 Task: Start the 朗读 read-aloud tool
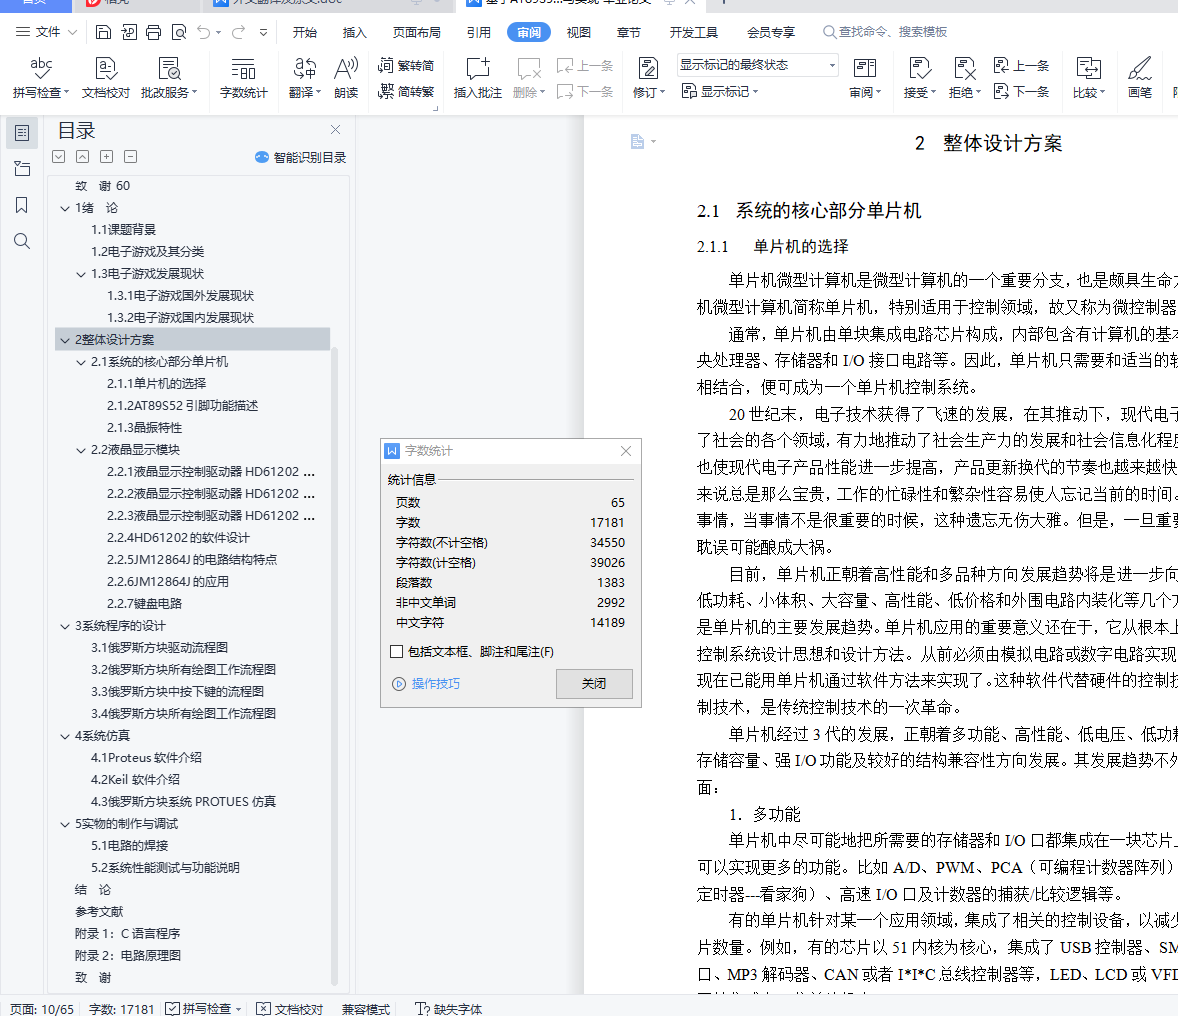[x=346, y=77]
